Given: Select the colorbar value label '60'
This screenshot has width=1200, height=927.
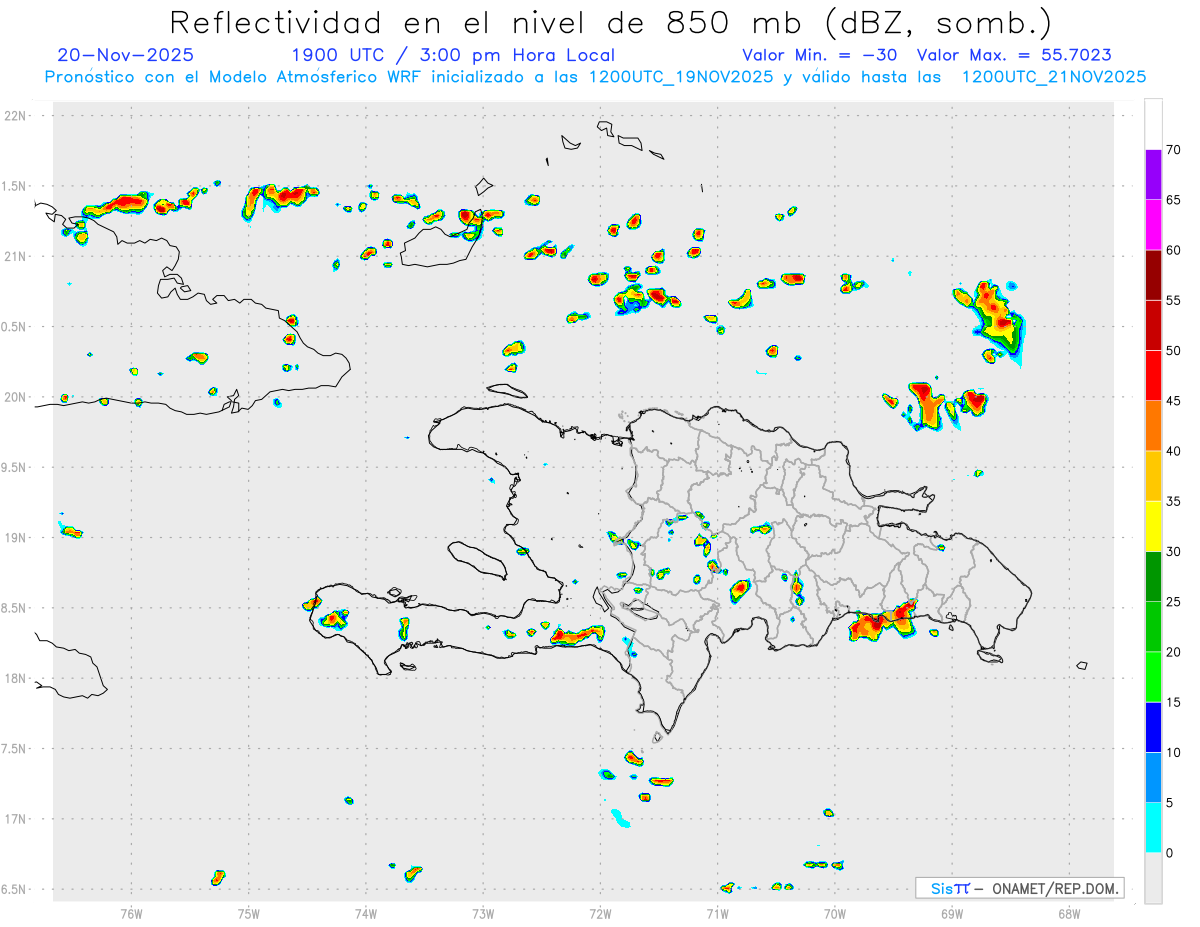Looking at the screenshot, I should (1174, 250).
